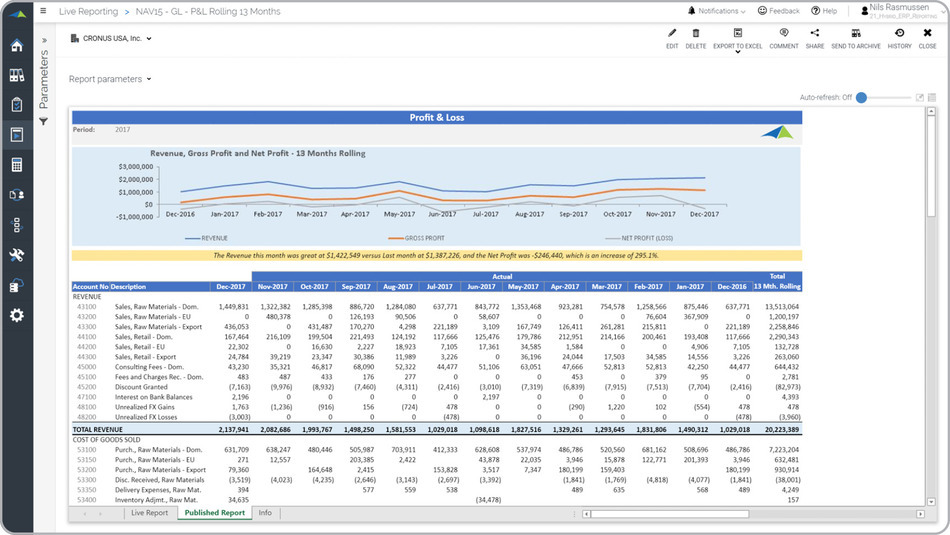Viewport: 950px width, 535px height.
Task: Go to Home in the sidebar
Action: coord(17,46)
